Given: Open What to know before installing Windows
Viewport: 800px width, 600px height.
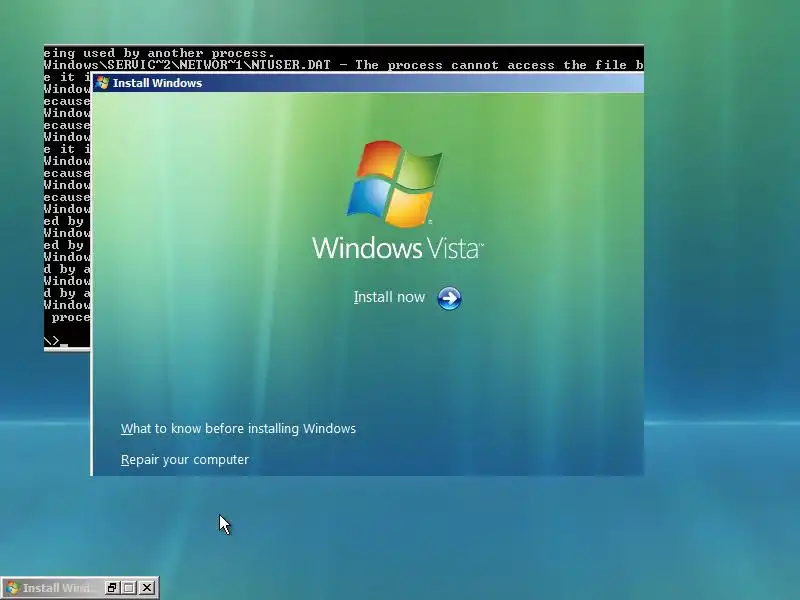Looking at the screenshot, I should pyautogui.click(x=238, y=429).
